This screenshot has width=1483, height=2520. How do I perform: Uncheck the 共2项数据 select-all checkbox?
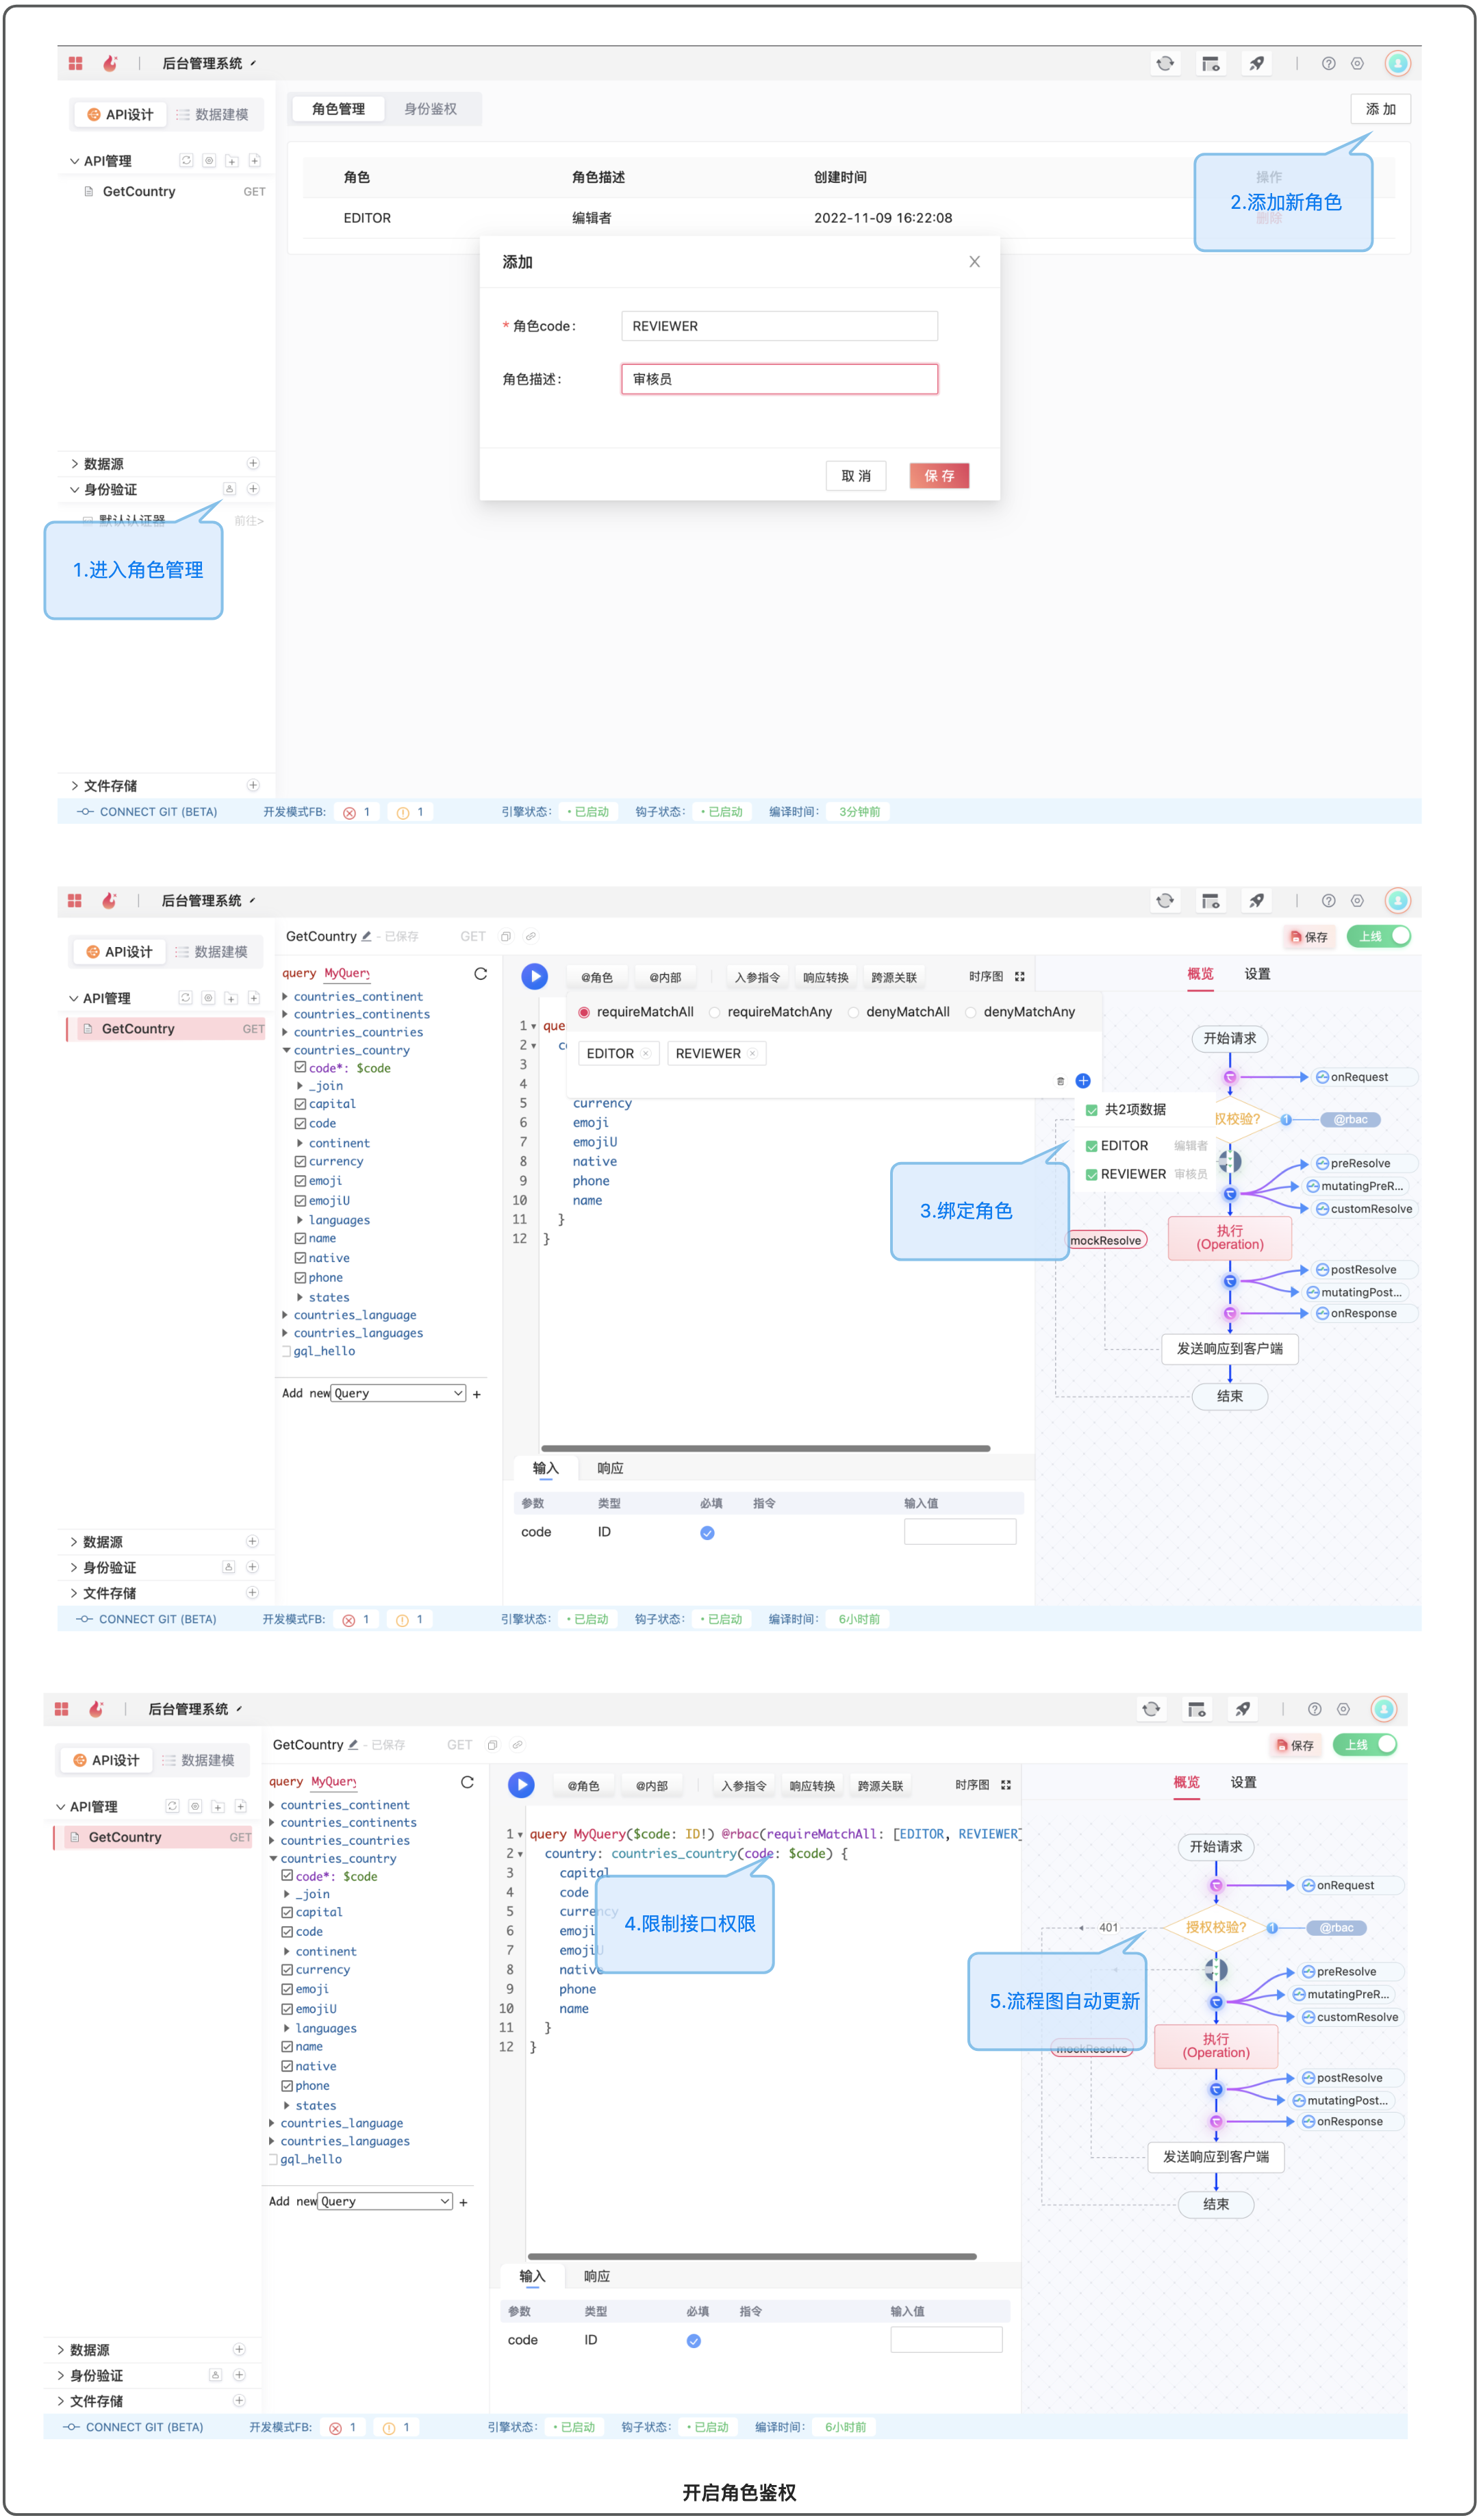1092,1110
